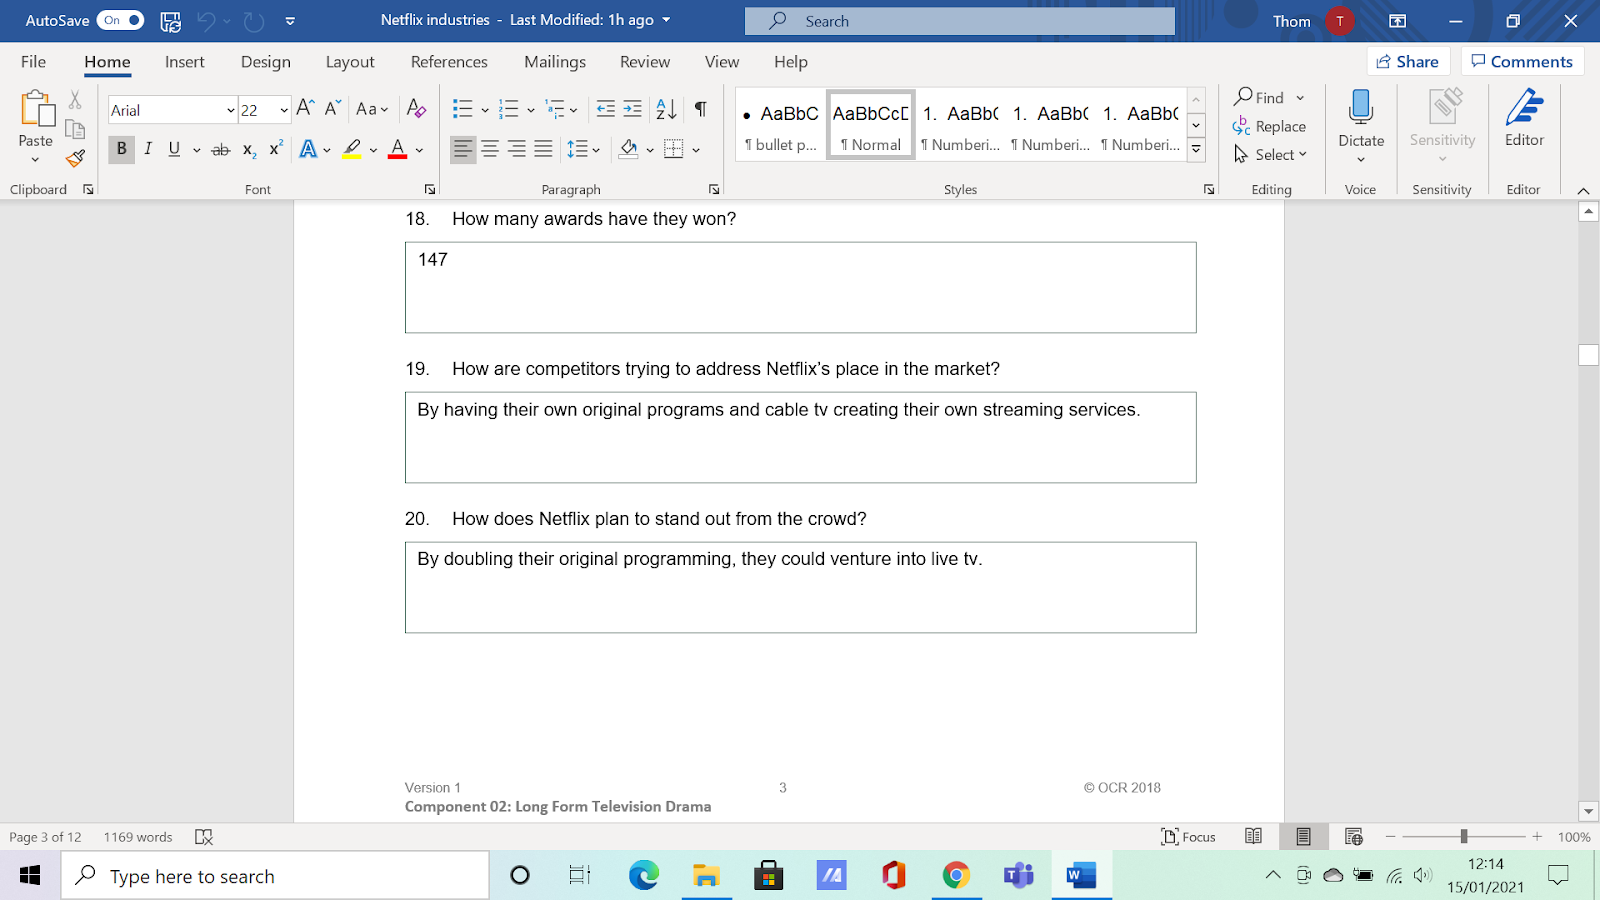The width and height of the screenshot is (1600, 900).
Task: Click the Sort A to Z icon
Action: (666, 109)
